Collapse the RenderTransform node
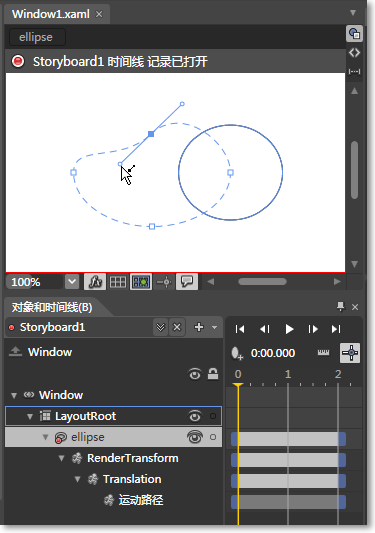375x533 pixels. 62,458
